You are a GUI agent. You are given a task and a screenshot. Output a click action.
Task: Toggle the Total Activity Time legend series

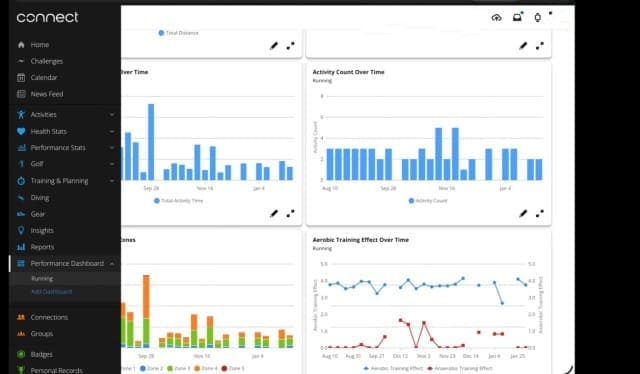(x=178, y=200)
